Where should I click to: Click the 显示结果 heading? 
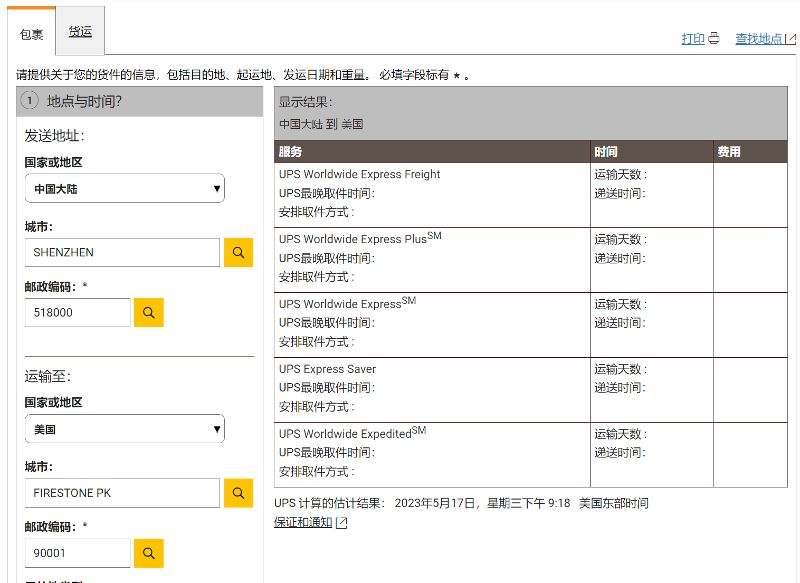click(x=305, y=102)
